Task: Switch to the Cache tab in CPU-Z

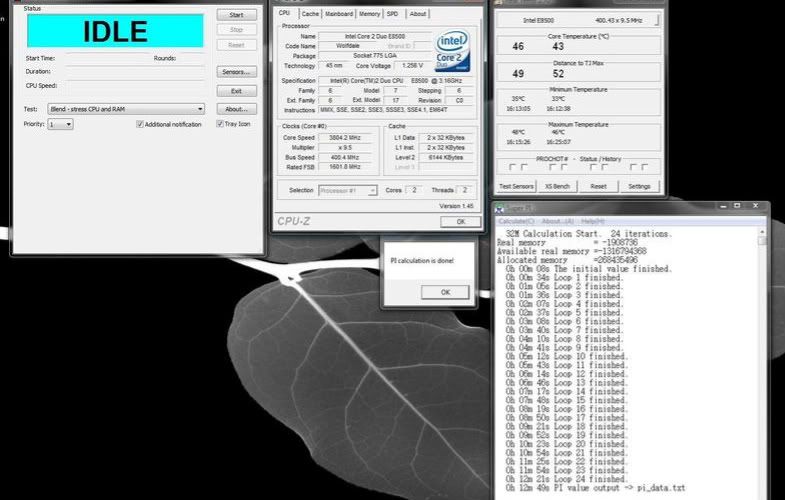Action: click(310, 14)
